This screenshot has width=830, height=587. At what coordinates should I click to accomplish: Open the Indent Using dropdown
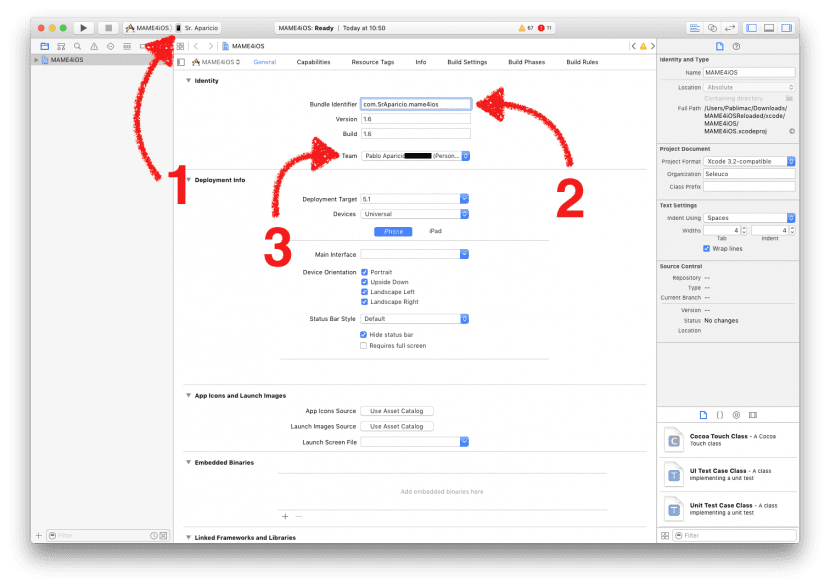click(x=749, y=218)
